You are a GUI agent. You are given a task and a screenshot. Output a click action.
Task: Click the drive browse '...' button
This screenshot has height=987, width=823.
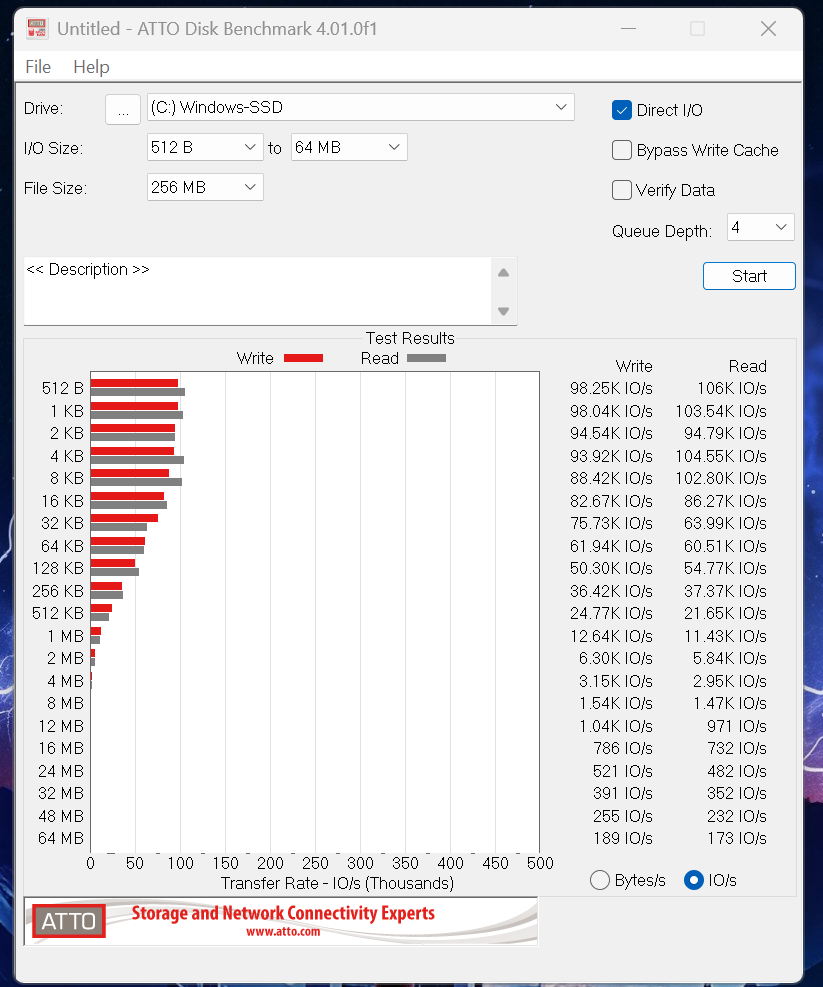tap(123, 110)
